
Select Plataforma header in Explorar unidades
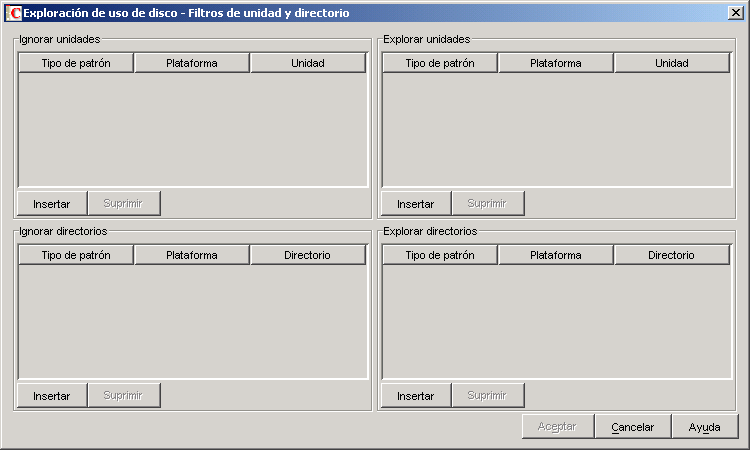click(x=556, y=63)
